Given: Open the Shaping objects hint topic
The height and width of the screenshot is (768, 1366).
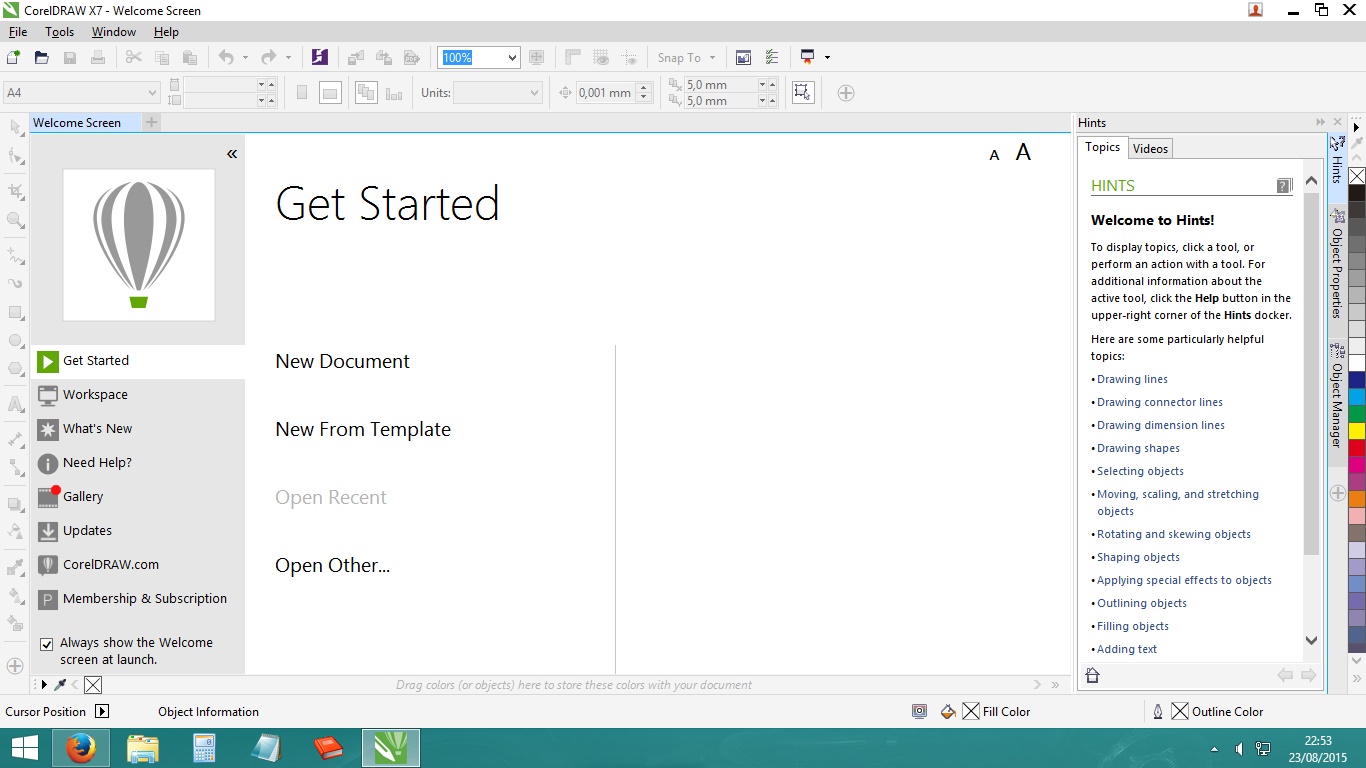Looking at the screenshot, I should (x=1138, y=557).
